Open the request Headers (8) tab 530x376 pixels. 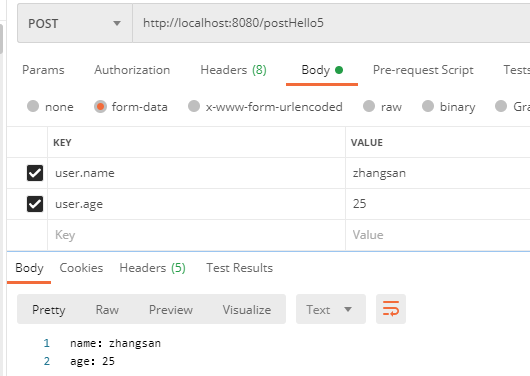234,70
